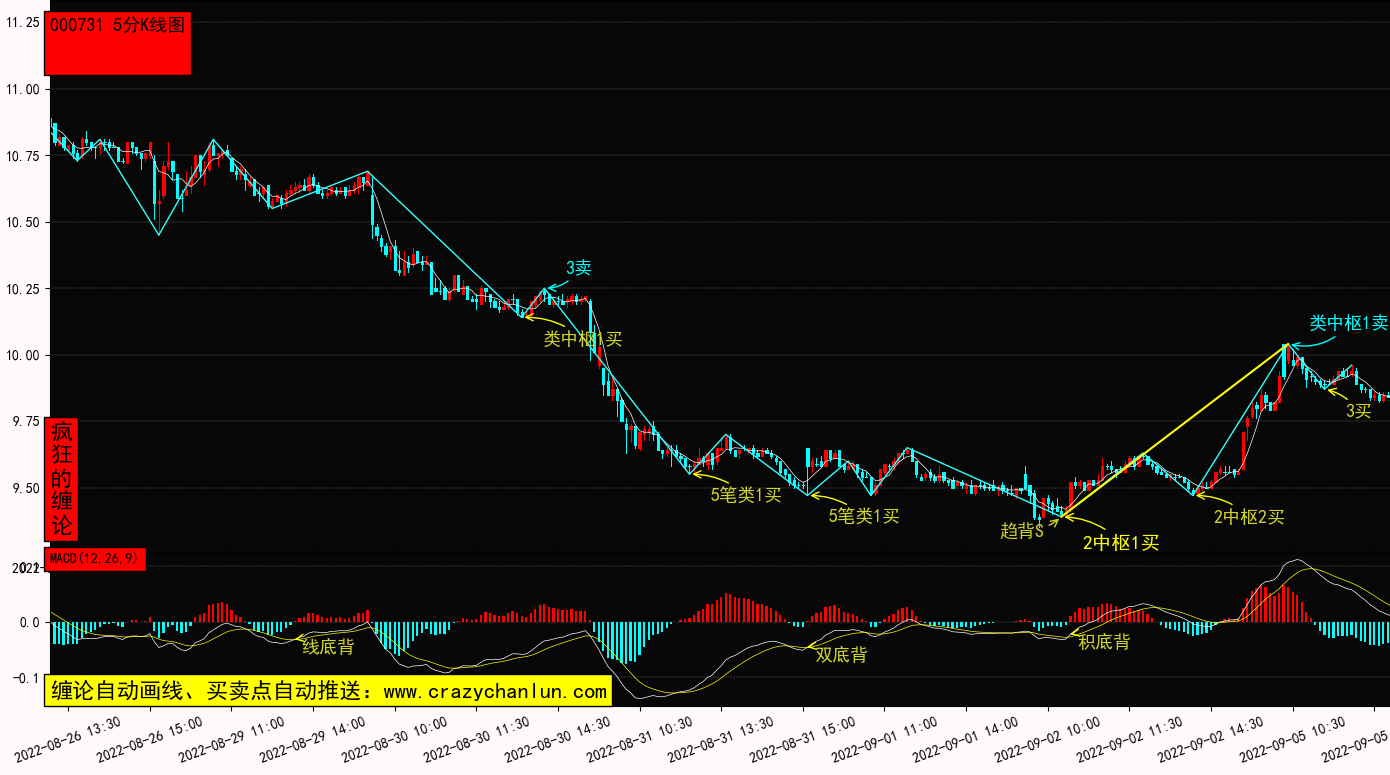Select the 双底背 divergence label on MACD

coord(841,655)
